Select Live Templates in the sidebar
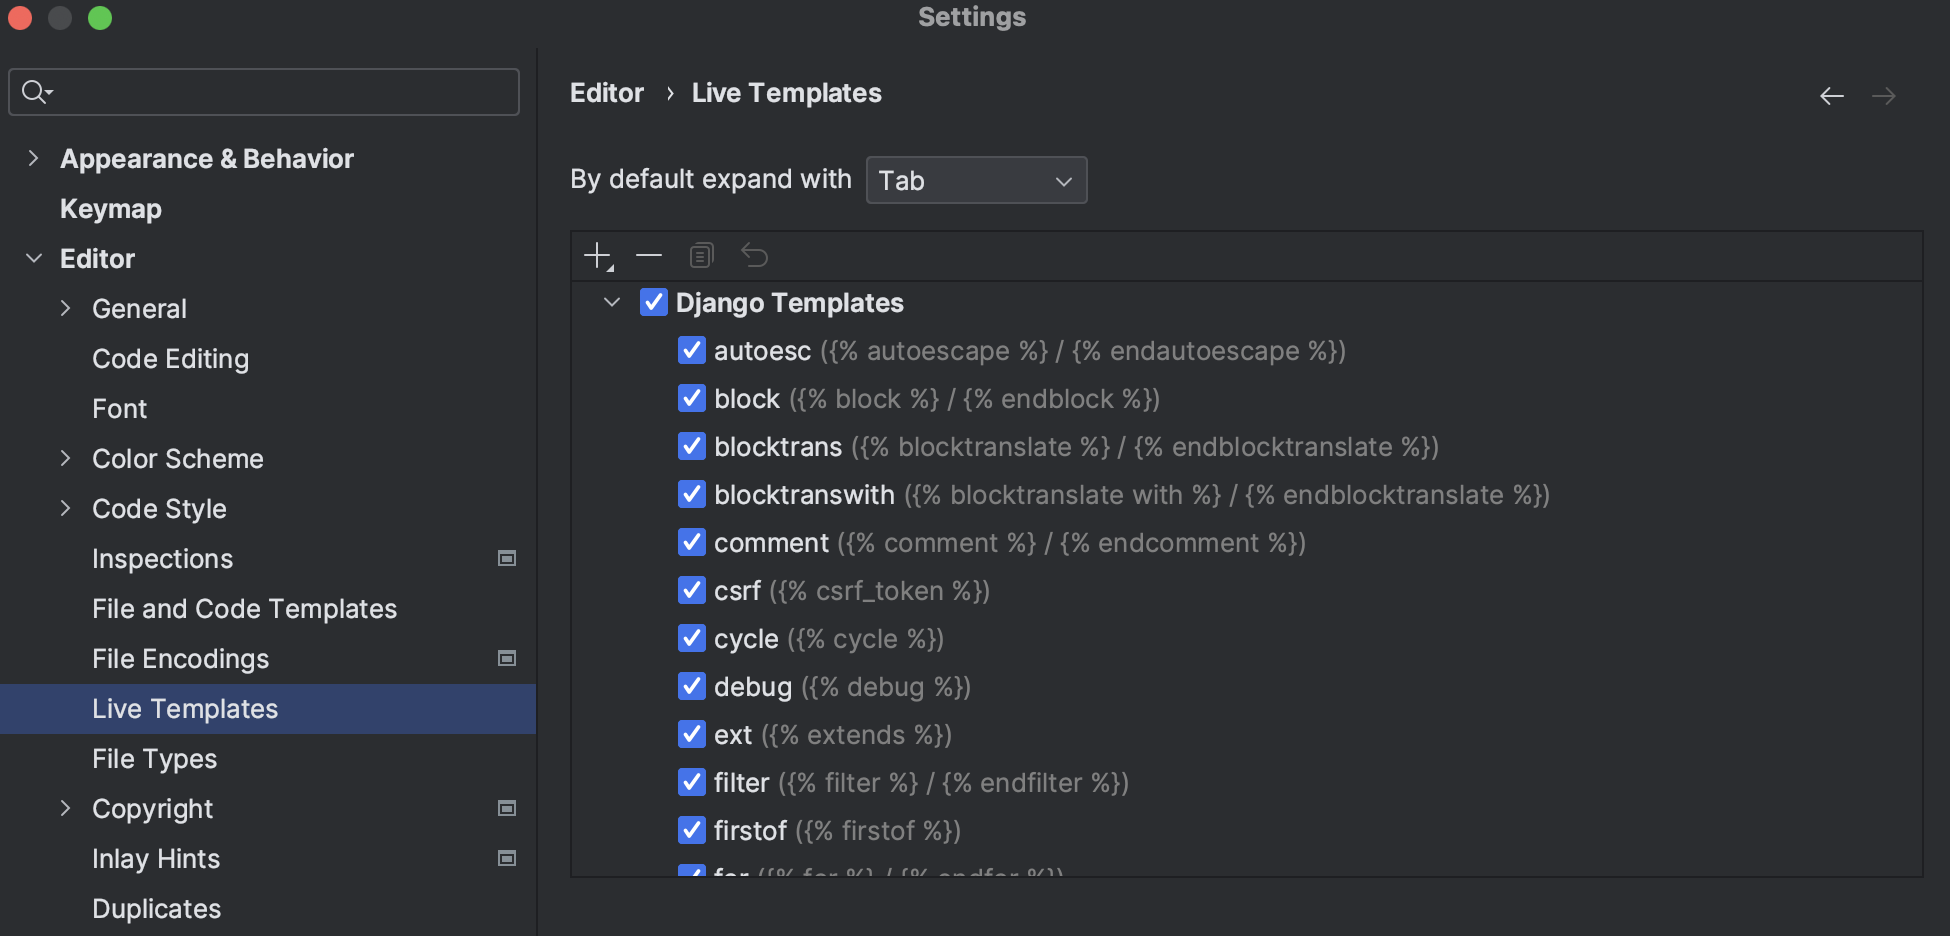Viewport: 1950px width, 936px height. point(268,709)
